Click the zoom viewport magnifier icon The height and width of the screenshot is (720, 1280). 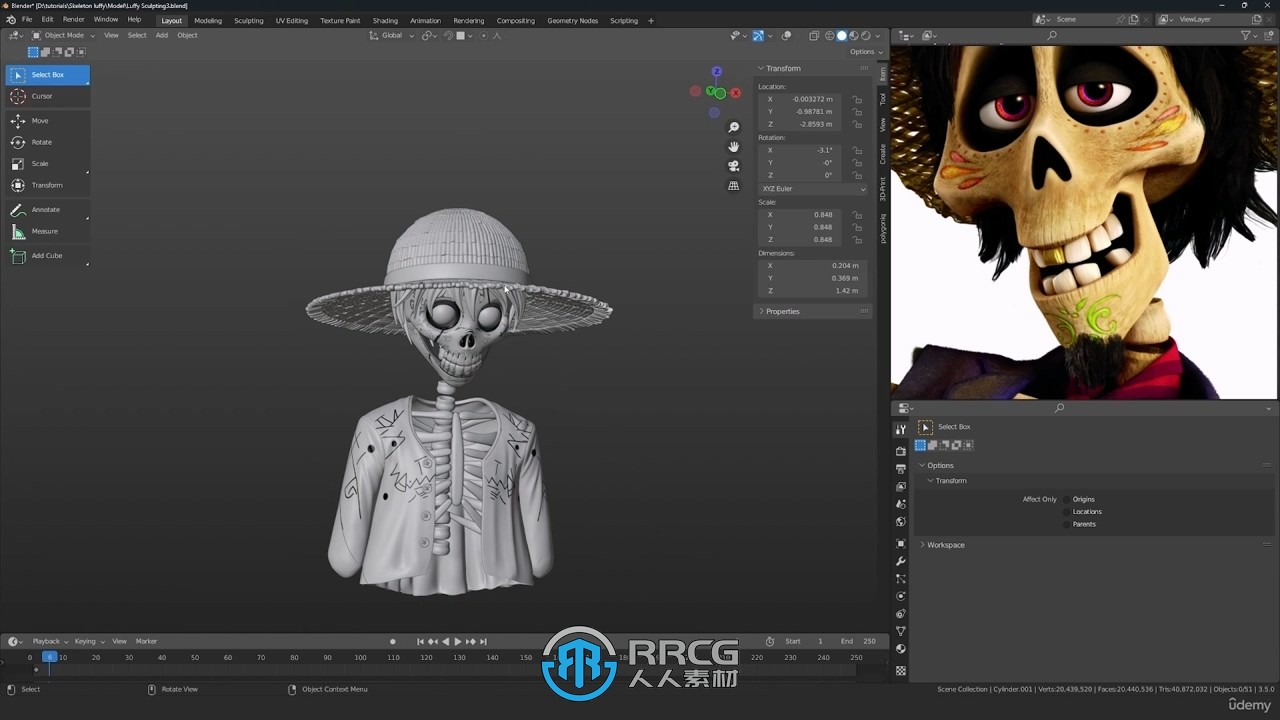734,127
